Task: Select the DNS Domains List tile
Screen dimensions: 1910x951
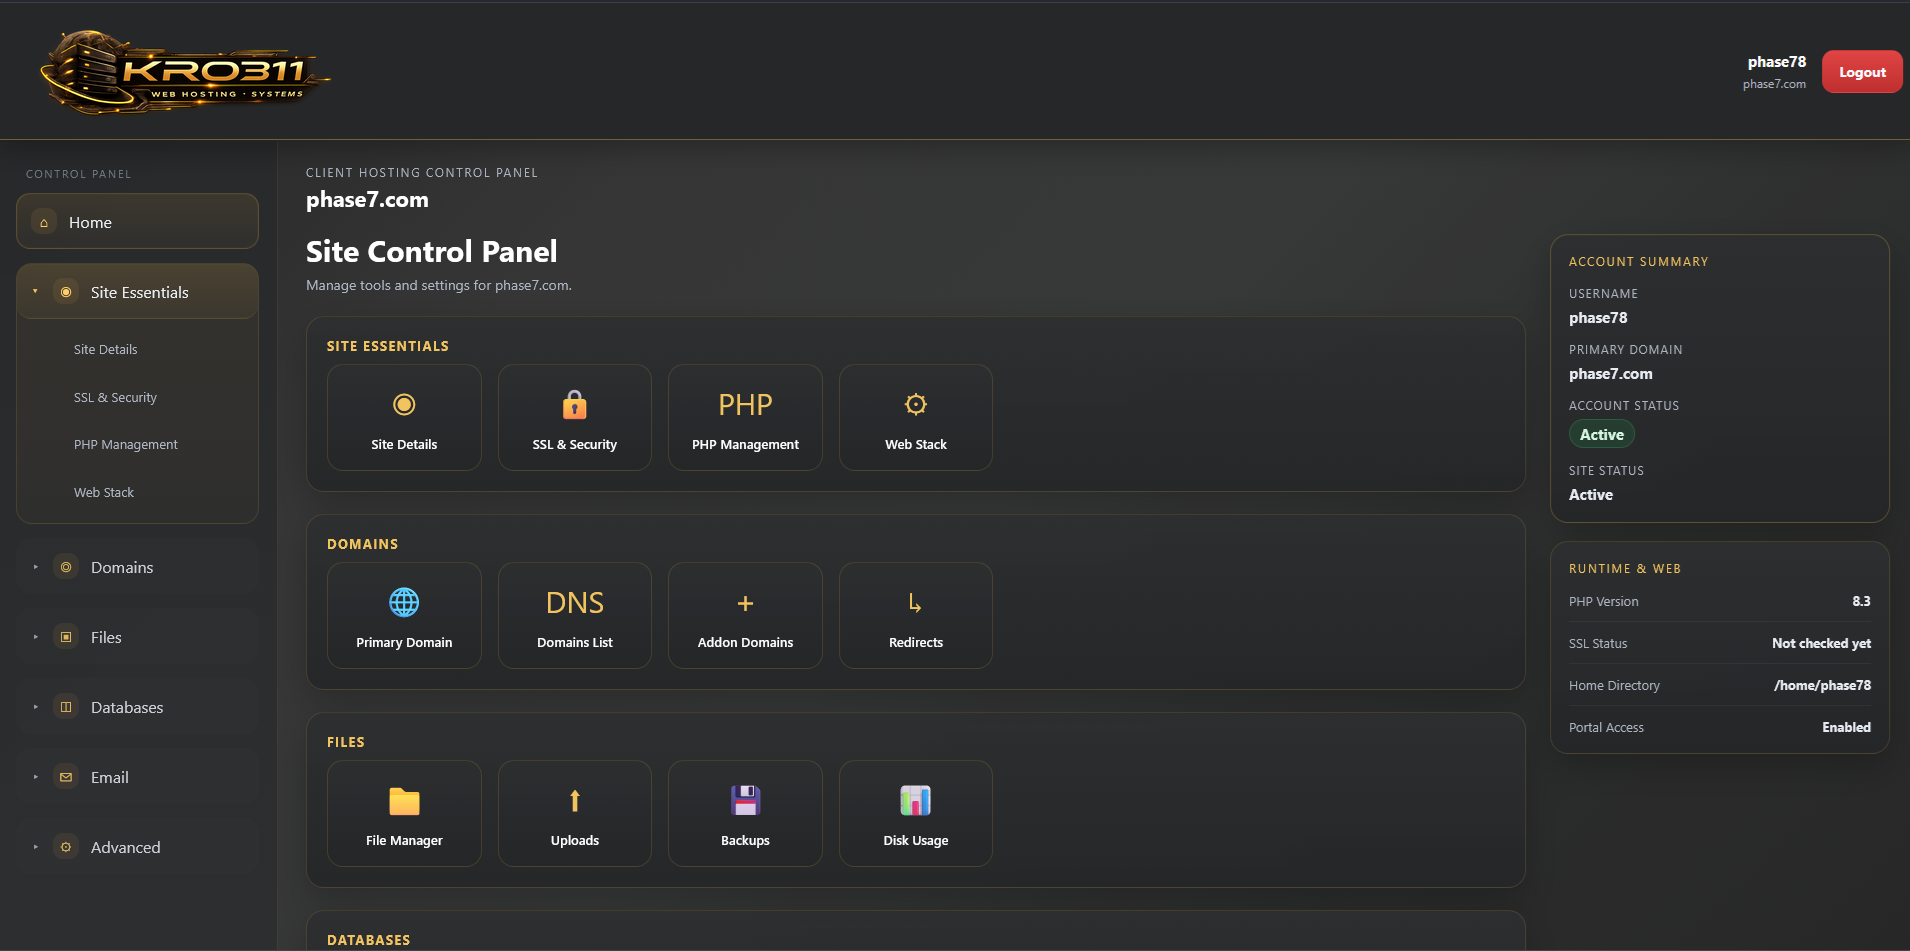Action: pyautogui.click(x=574, y=615)
